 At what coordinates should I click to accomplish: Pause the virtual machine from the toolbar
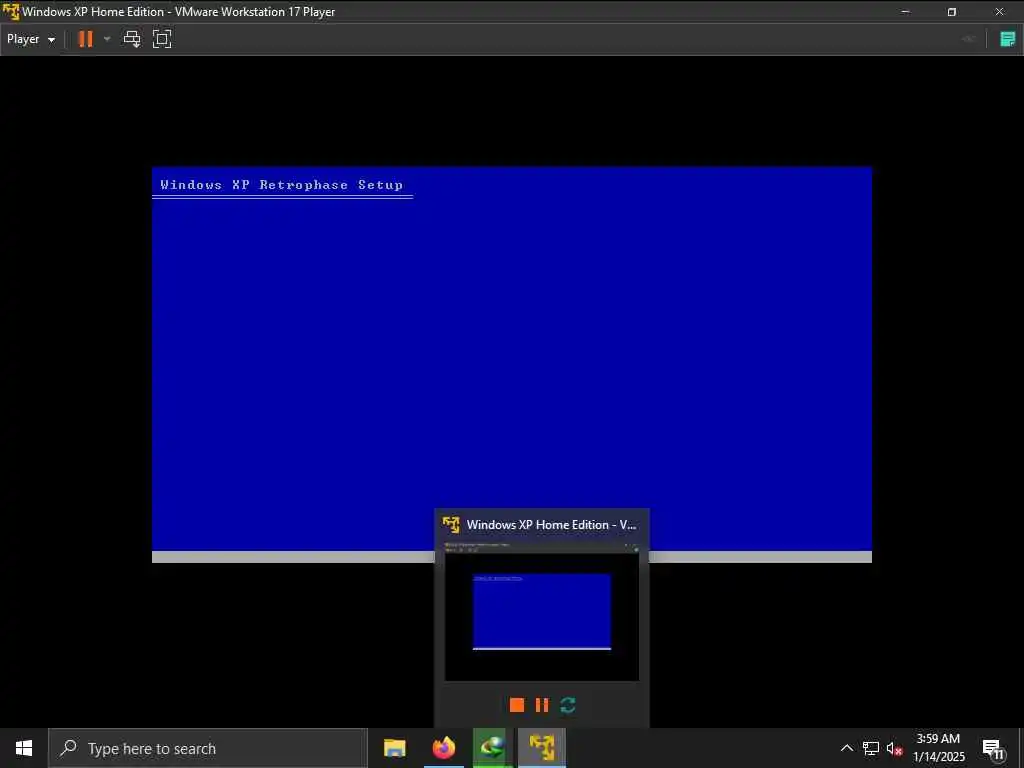pos(86,39)
